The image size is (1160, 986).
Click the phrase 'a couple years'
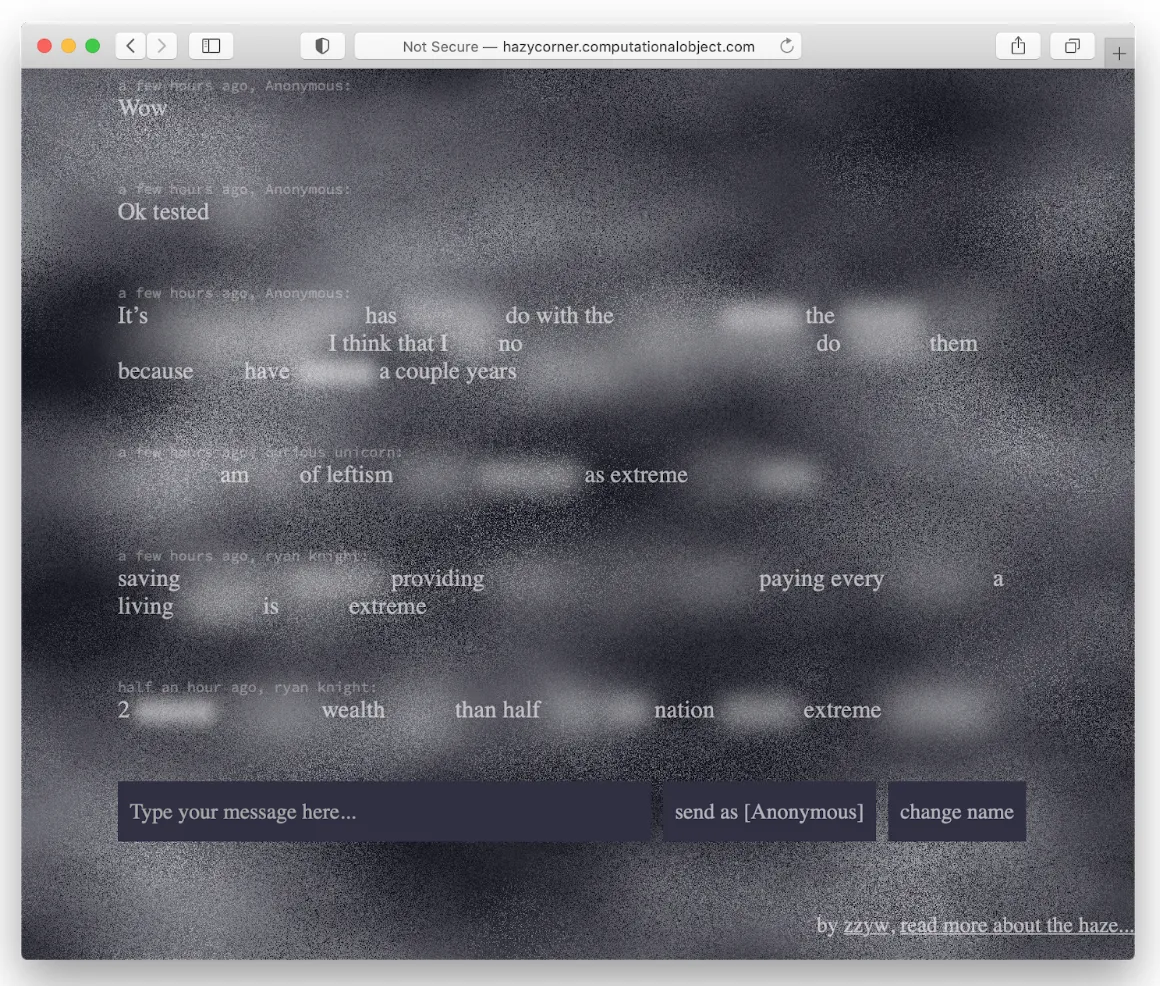[448, 371]
